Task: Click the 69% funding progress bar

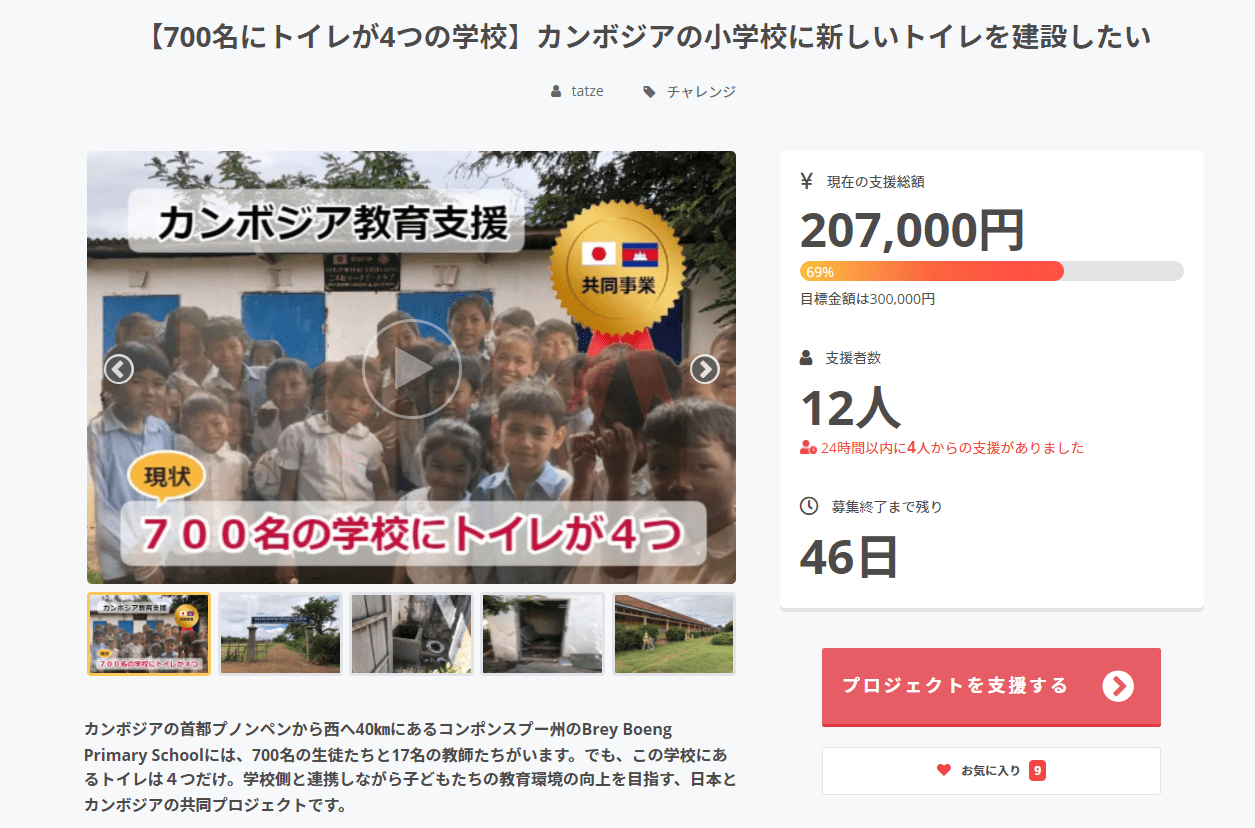Action: click(991, 271)
